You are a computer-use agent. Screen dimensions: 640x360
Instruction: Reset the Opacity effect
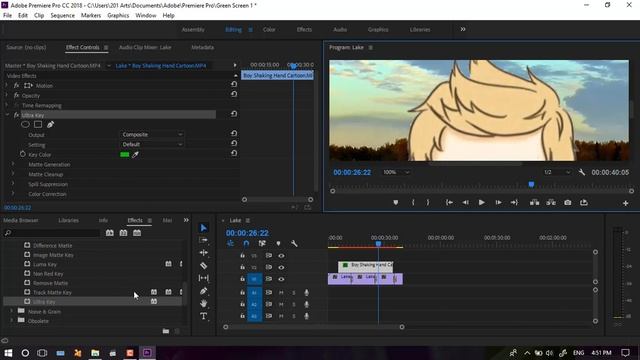point(233,94)
